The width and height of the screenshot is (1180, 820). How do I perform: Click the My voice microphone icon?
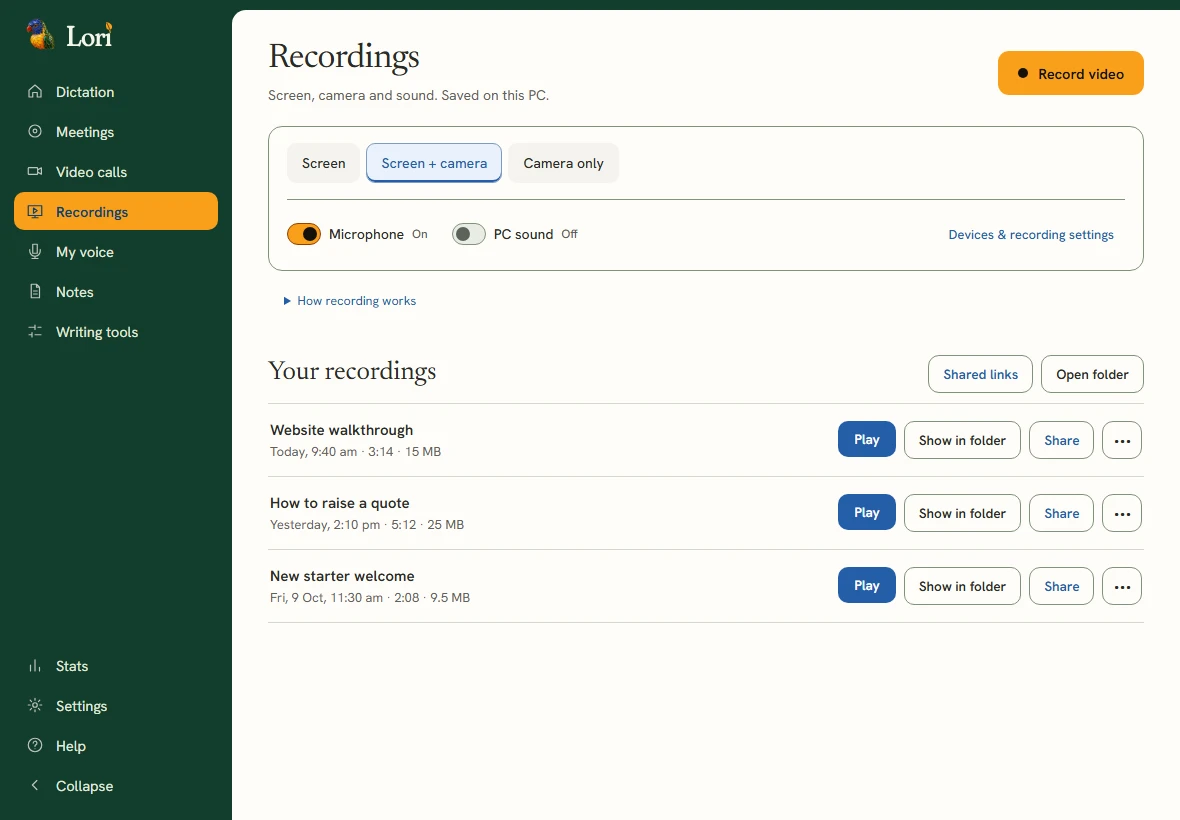[35, 251]
